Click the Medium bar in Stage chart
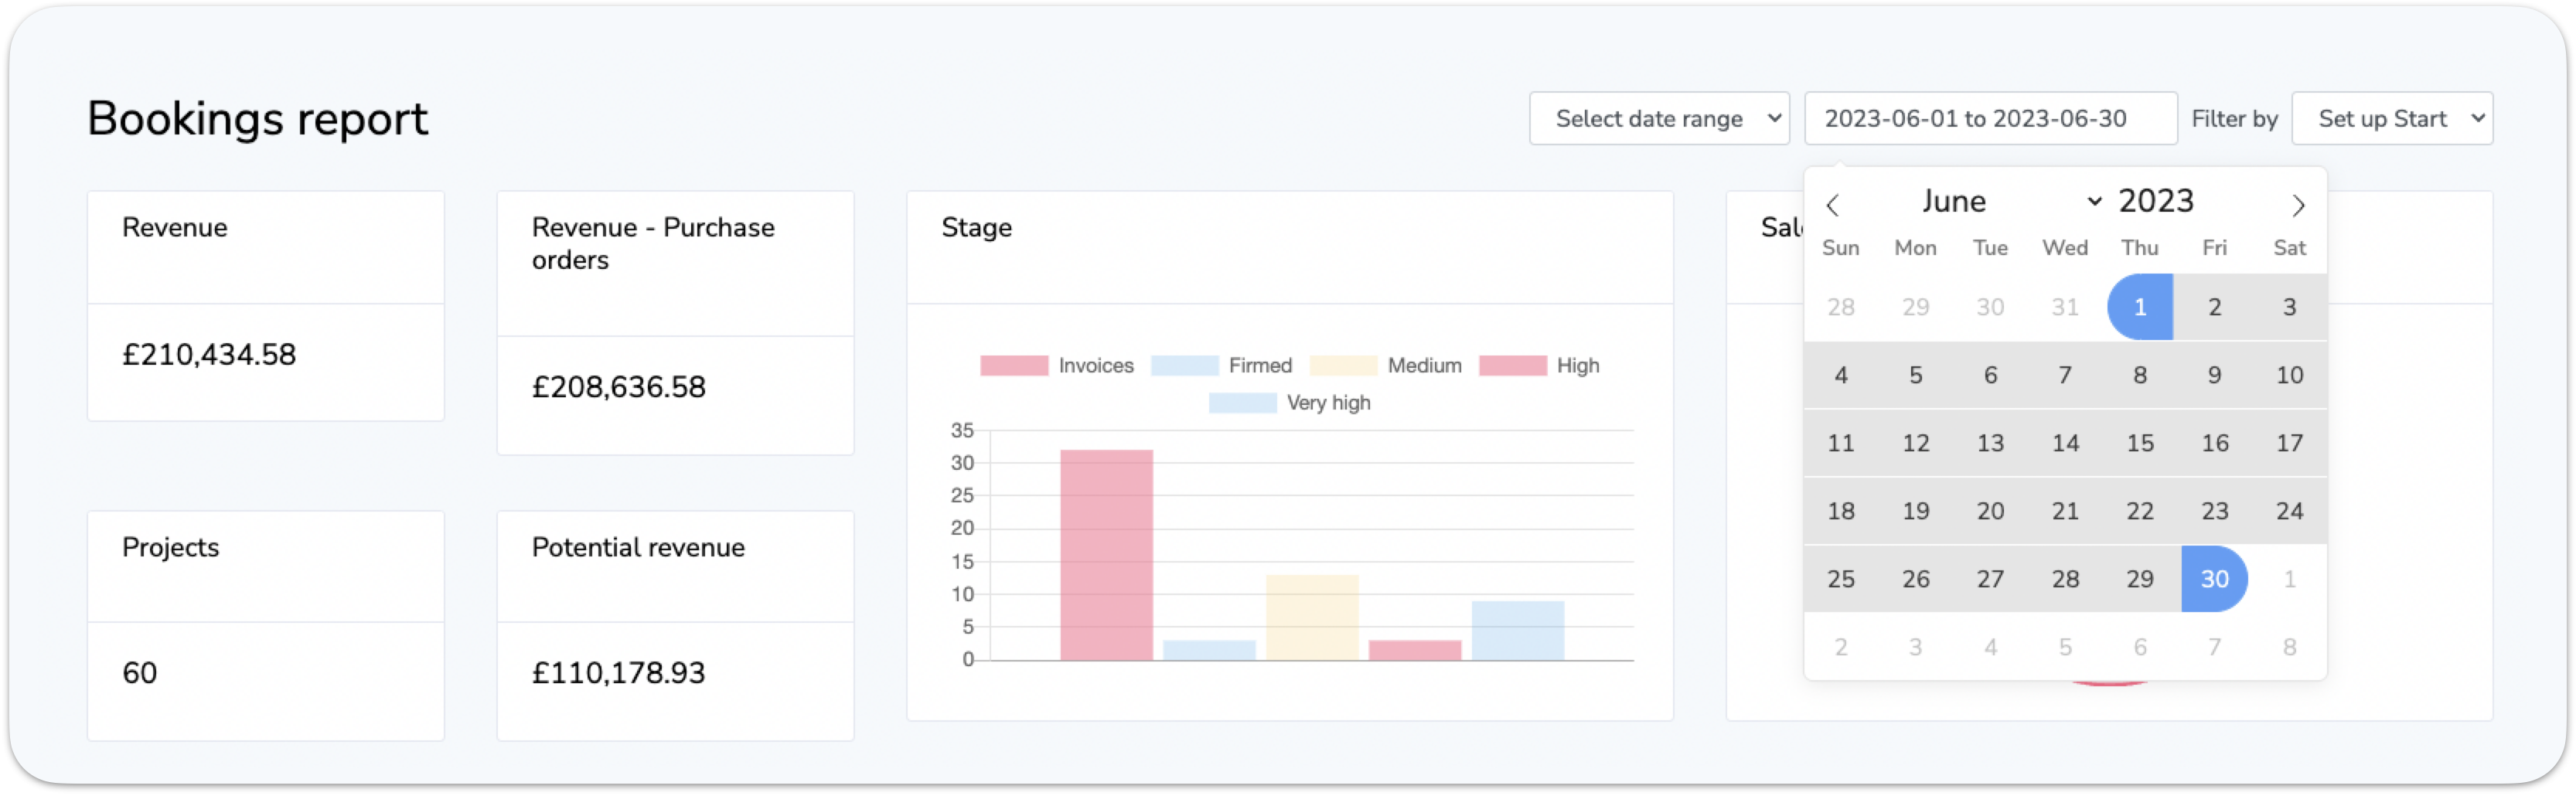The image size is (2576, 796). [1312, 617]
